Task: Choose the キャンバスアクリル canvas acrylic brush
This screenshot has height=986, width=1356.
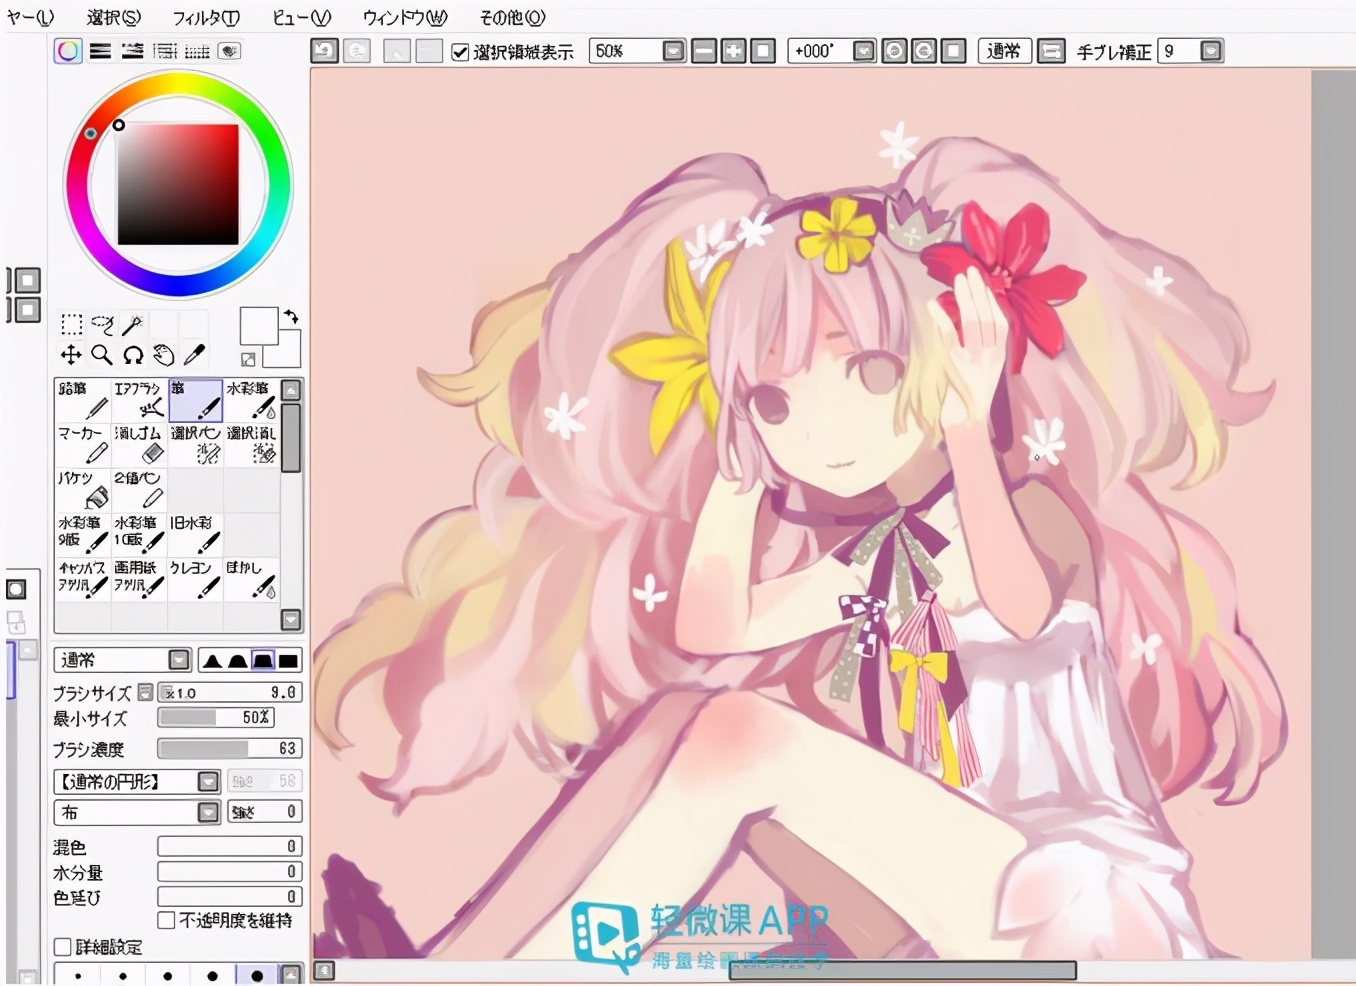Action: point(83,580)
